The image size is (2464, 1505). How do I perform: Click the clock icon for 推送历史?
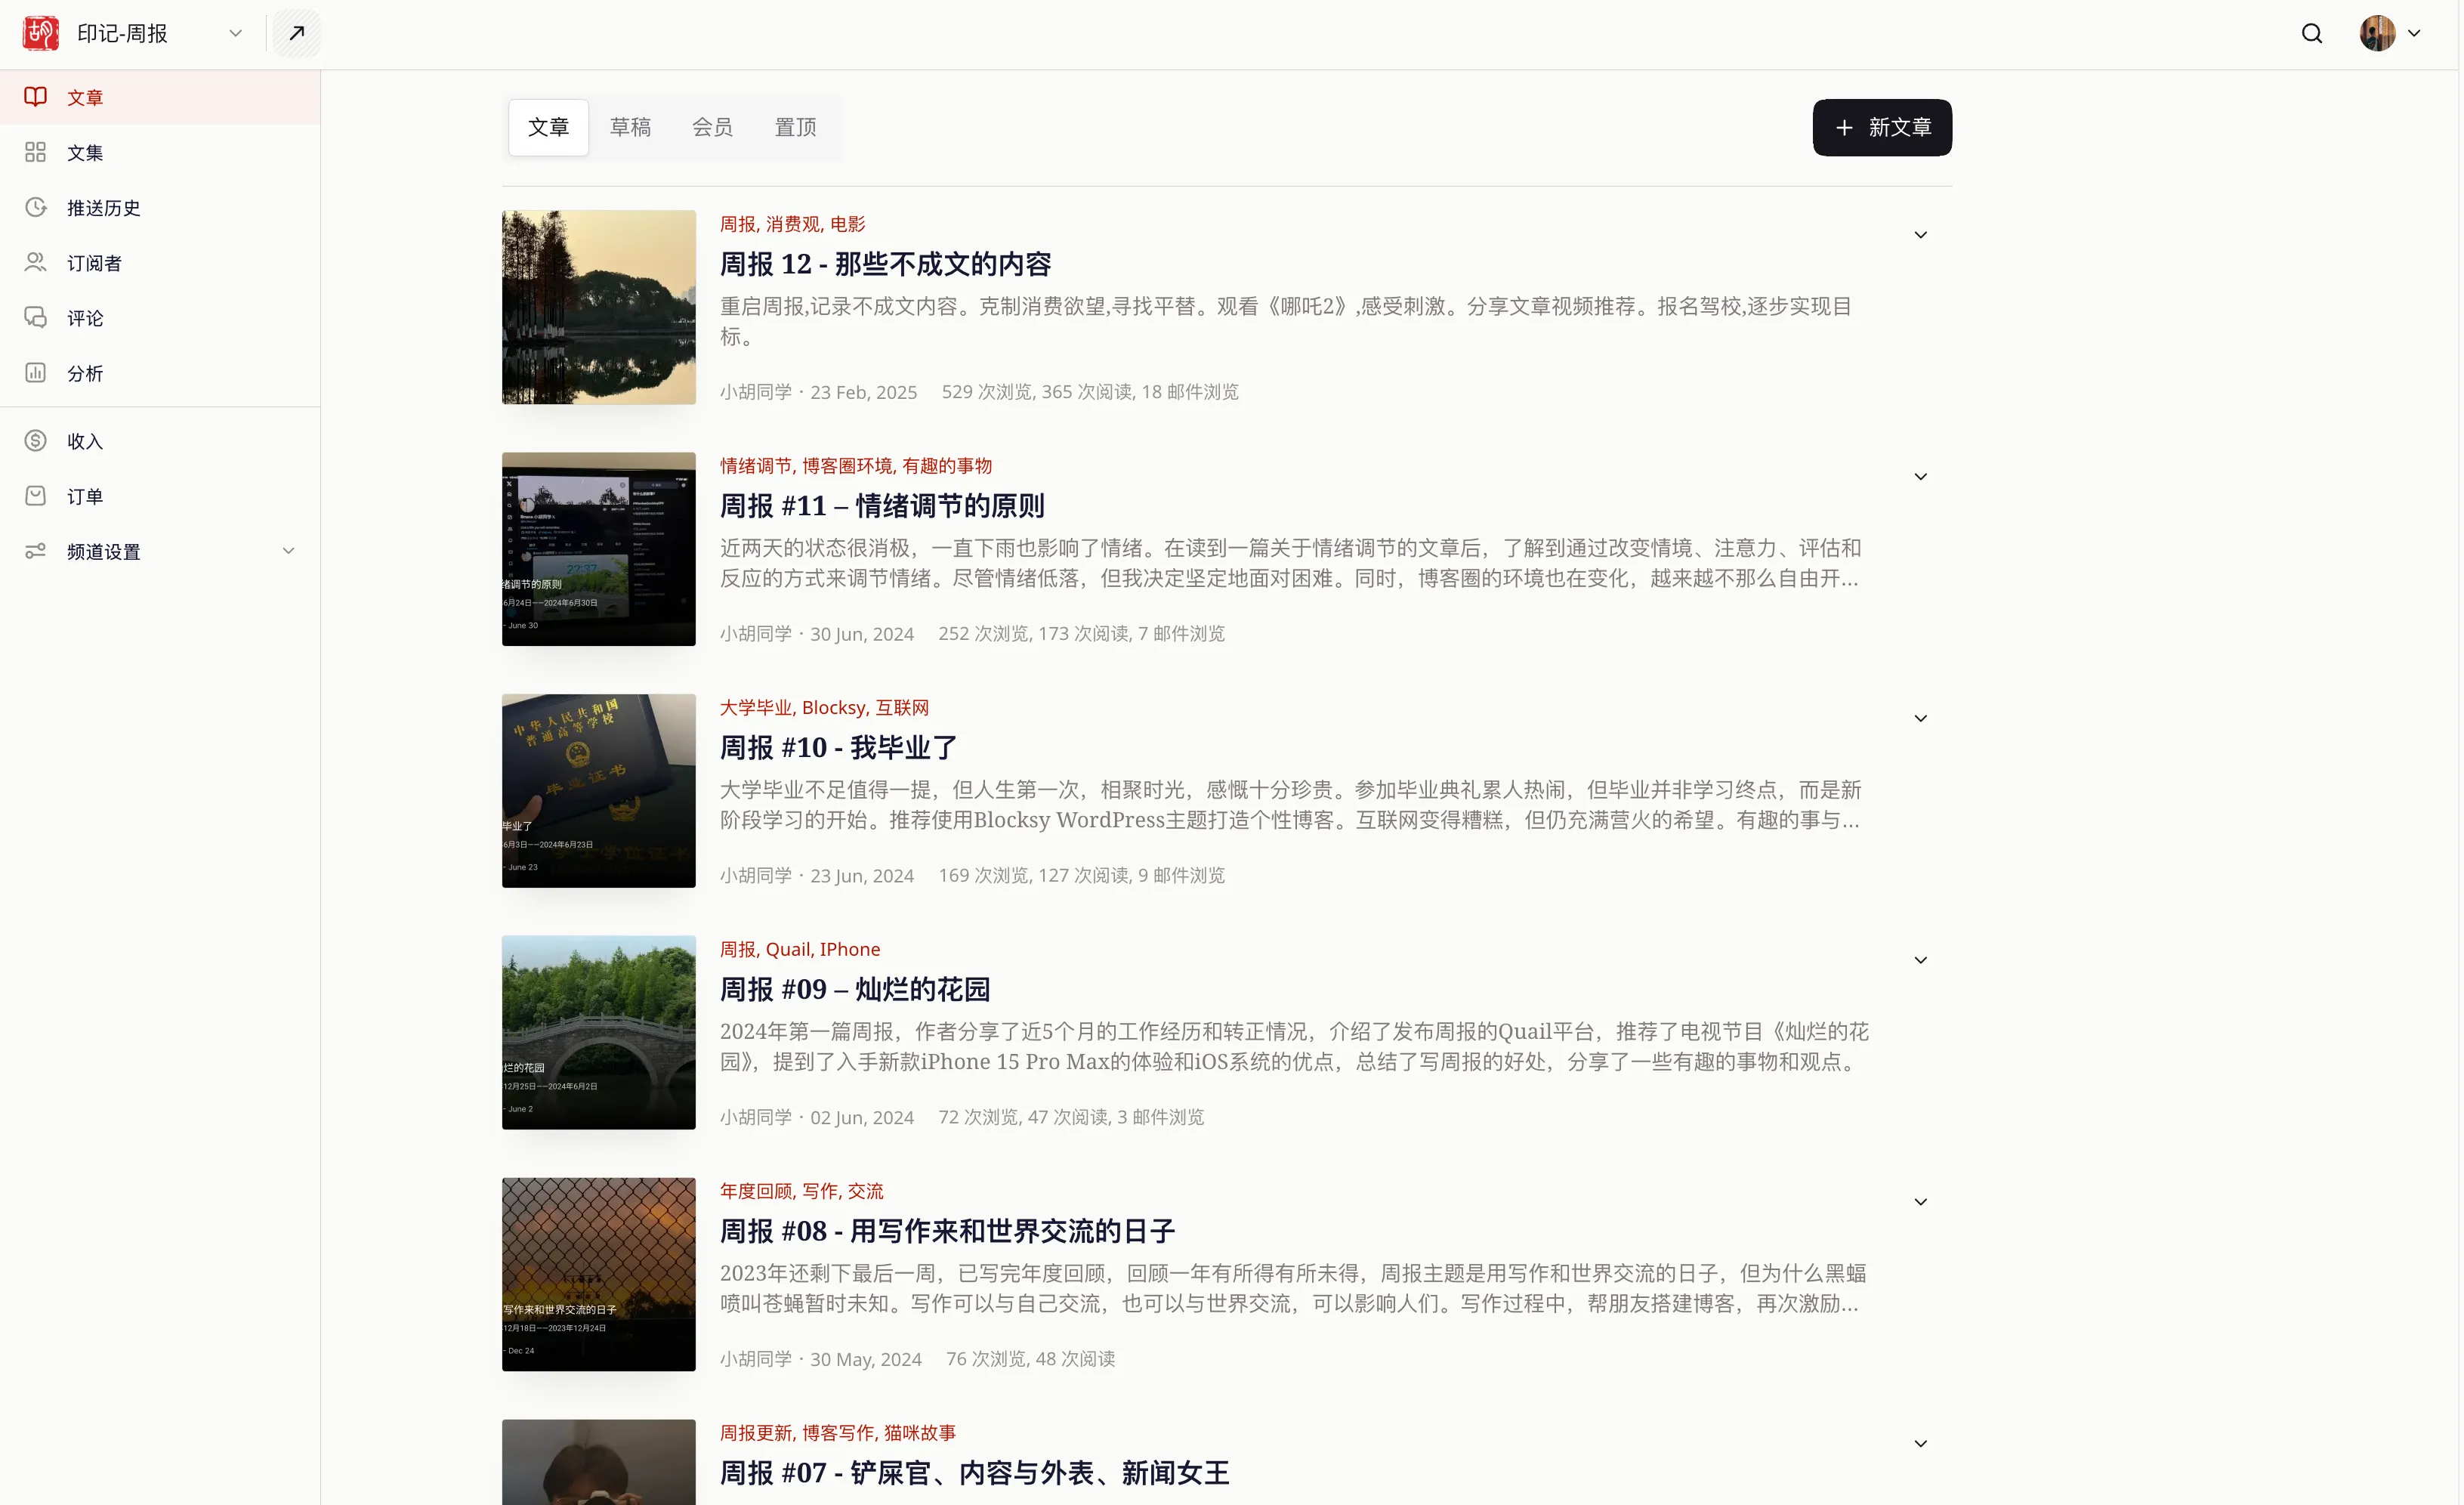[x=36, y=207]
